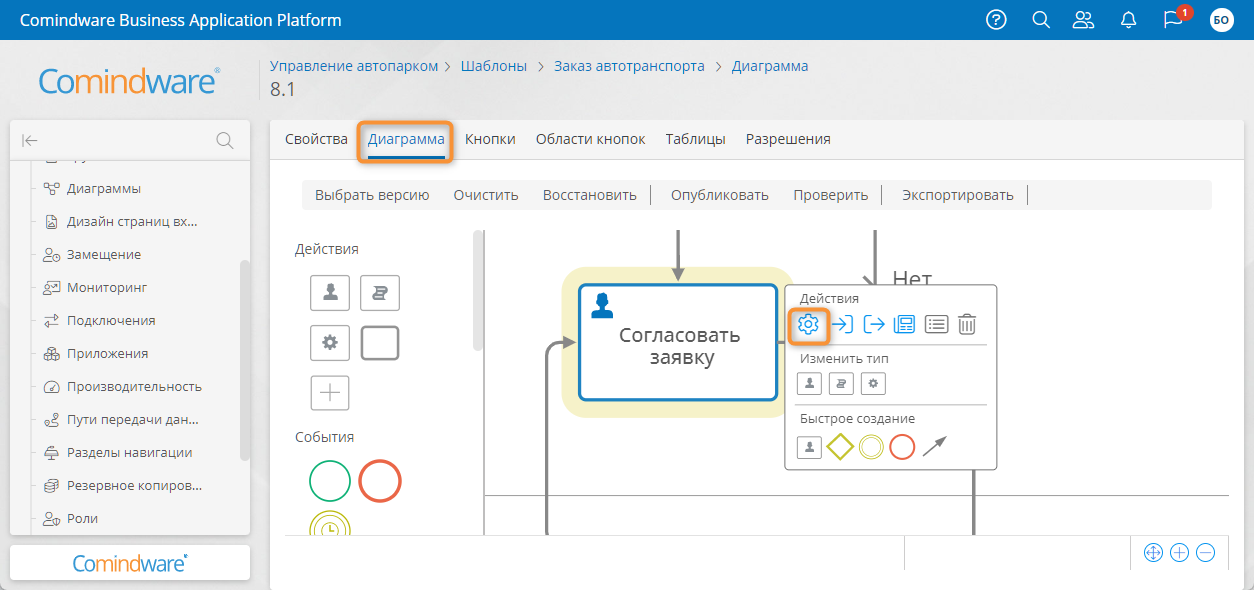Open the messages flag with badge 1

[1175, 19]
